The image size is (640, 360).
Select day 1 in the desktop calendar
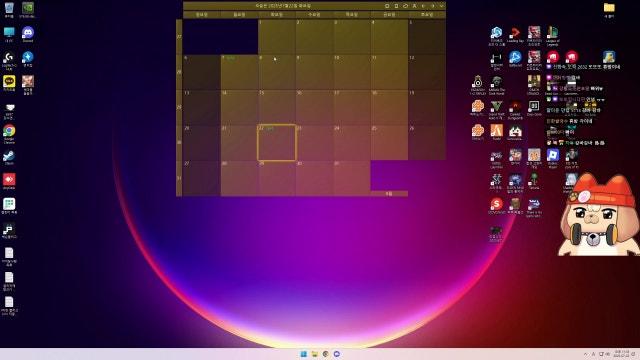(276, 37)
